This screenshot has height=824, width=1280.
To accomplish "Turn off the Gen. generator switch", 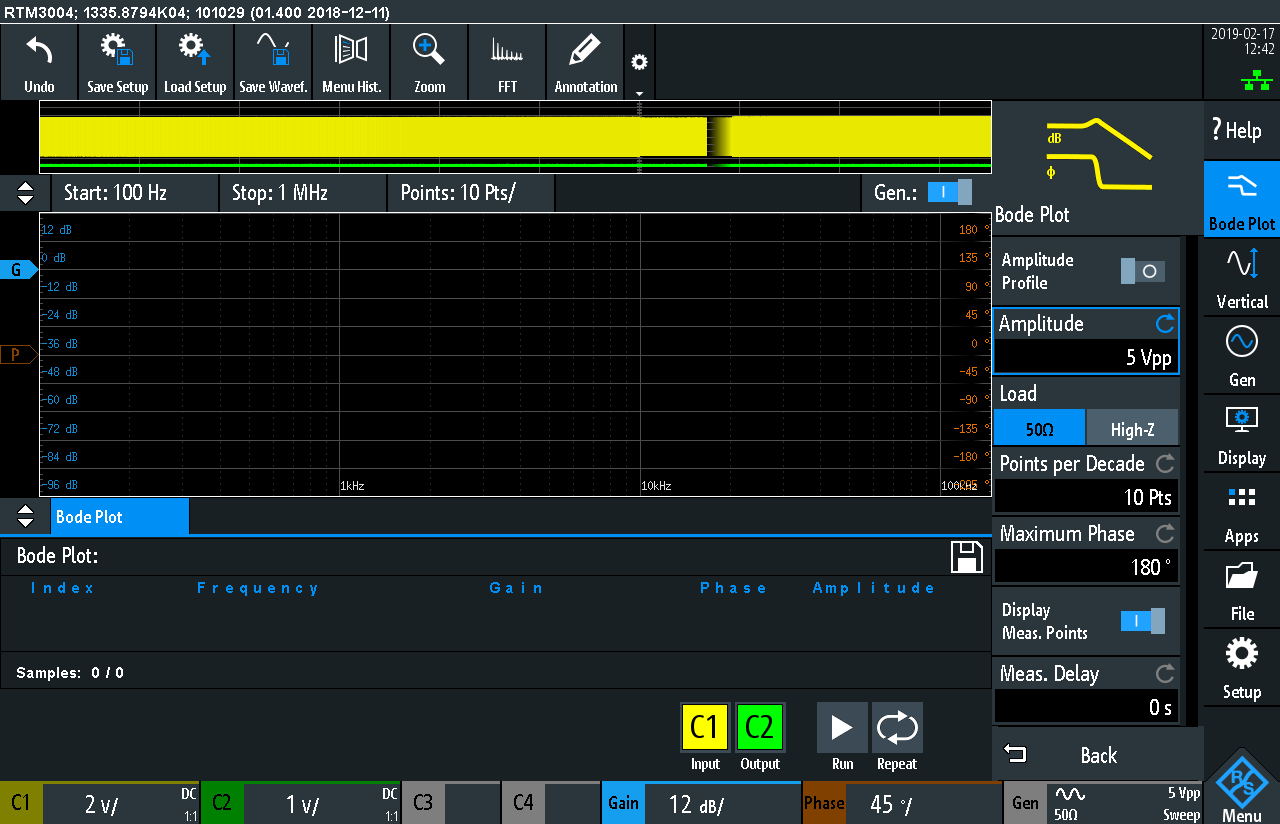I will [949, 192].
